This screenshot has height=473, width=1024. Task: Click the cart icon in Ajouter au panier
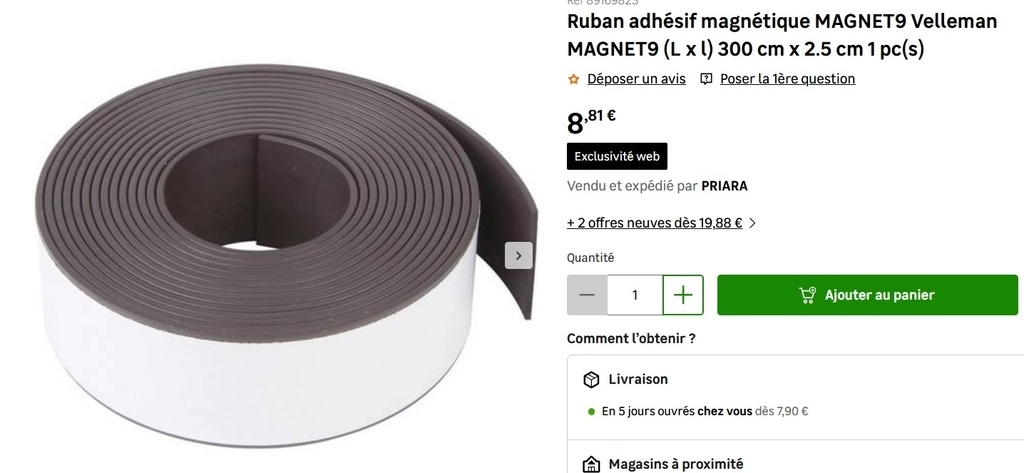click(807, 295)
